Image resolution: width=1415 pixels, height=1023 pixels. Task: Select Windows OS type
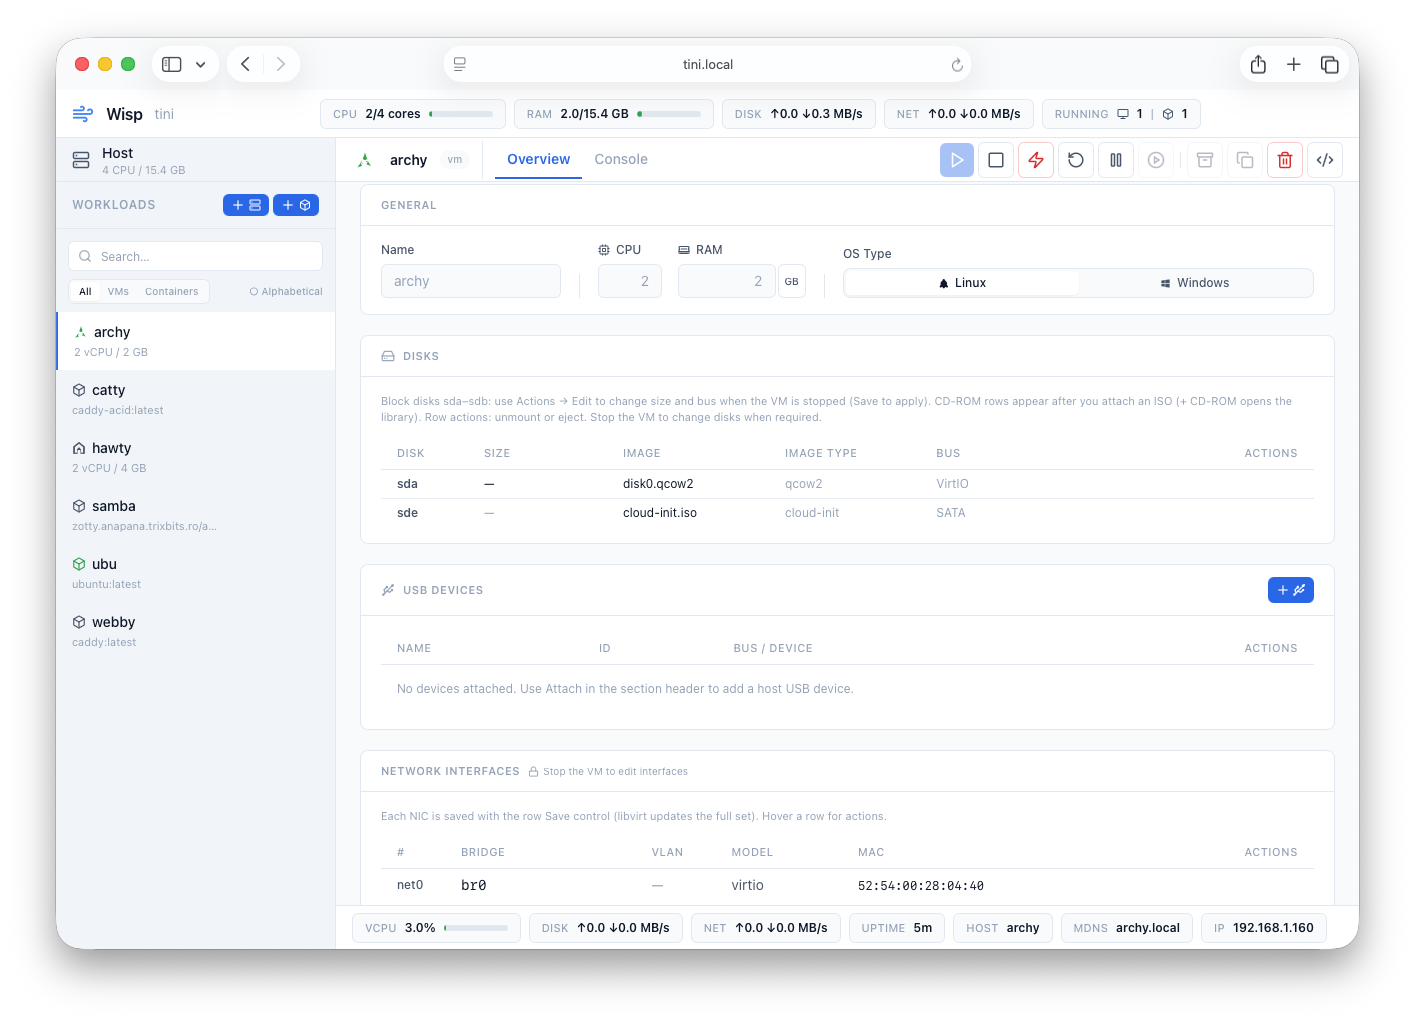tap(1195, 283)
